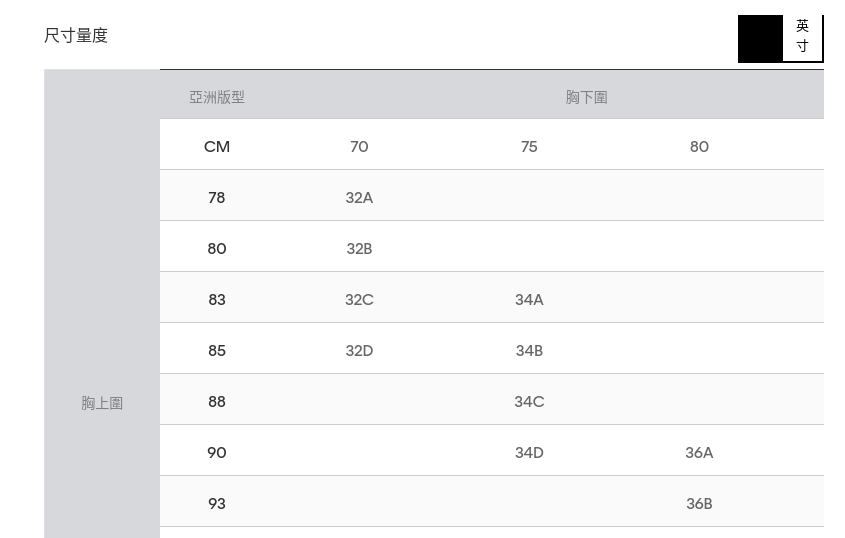Viewport: 845px width, 538px height.
Task: Select the 亞洲版型 header cell
Action: pos(217,97)
